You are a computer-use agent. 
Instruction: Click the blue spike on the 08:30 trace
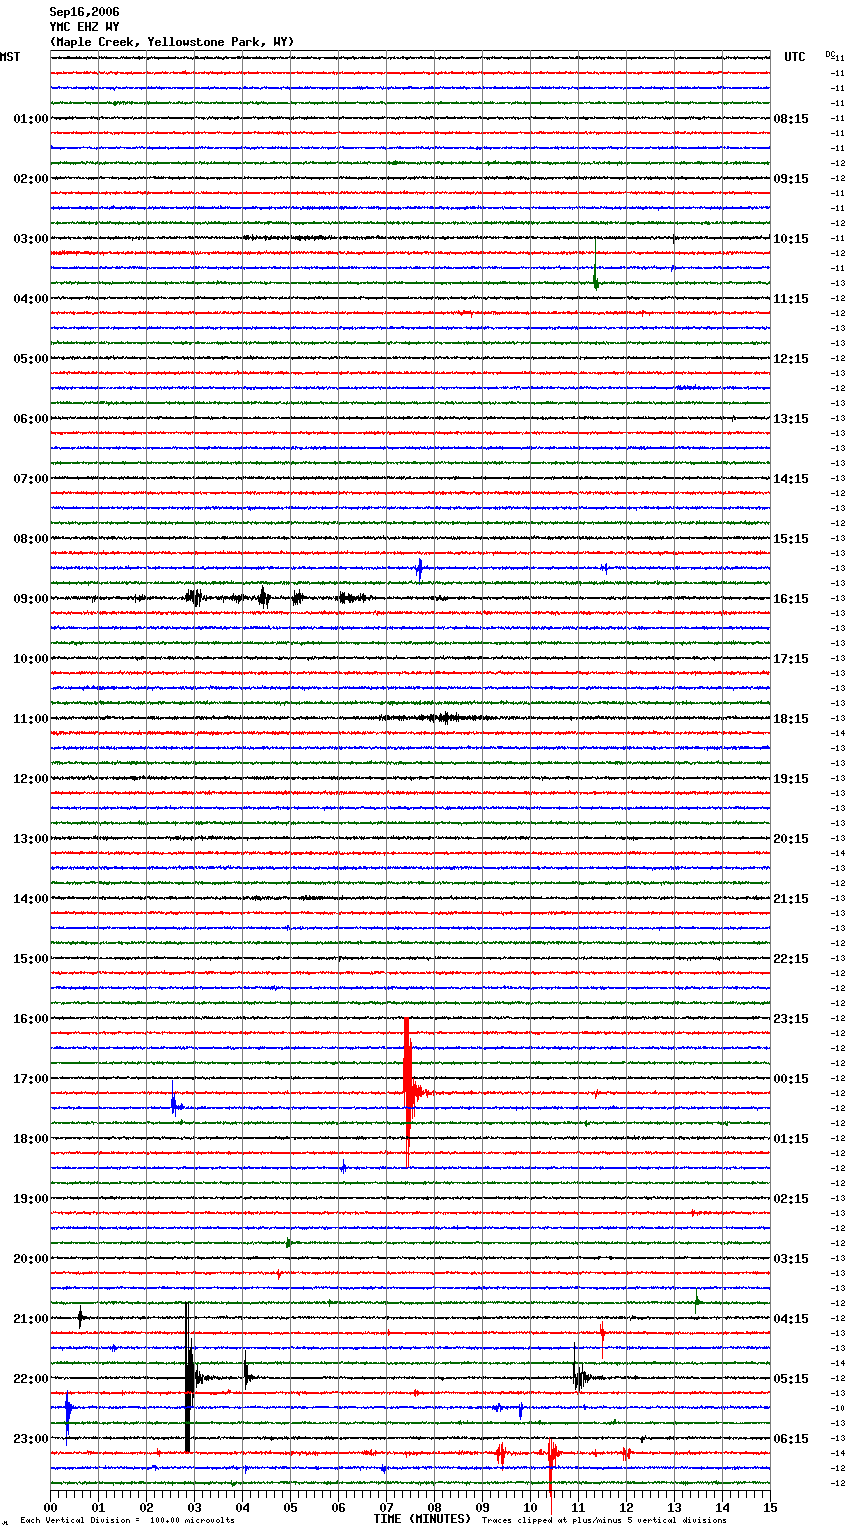tap(419, 569)
